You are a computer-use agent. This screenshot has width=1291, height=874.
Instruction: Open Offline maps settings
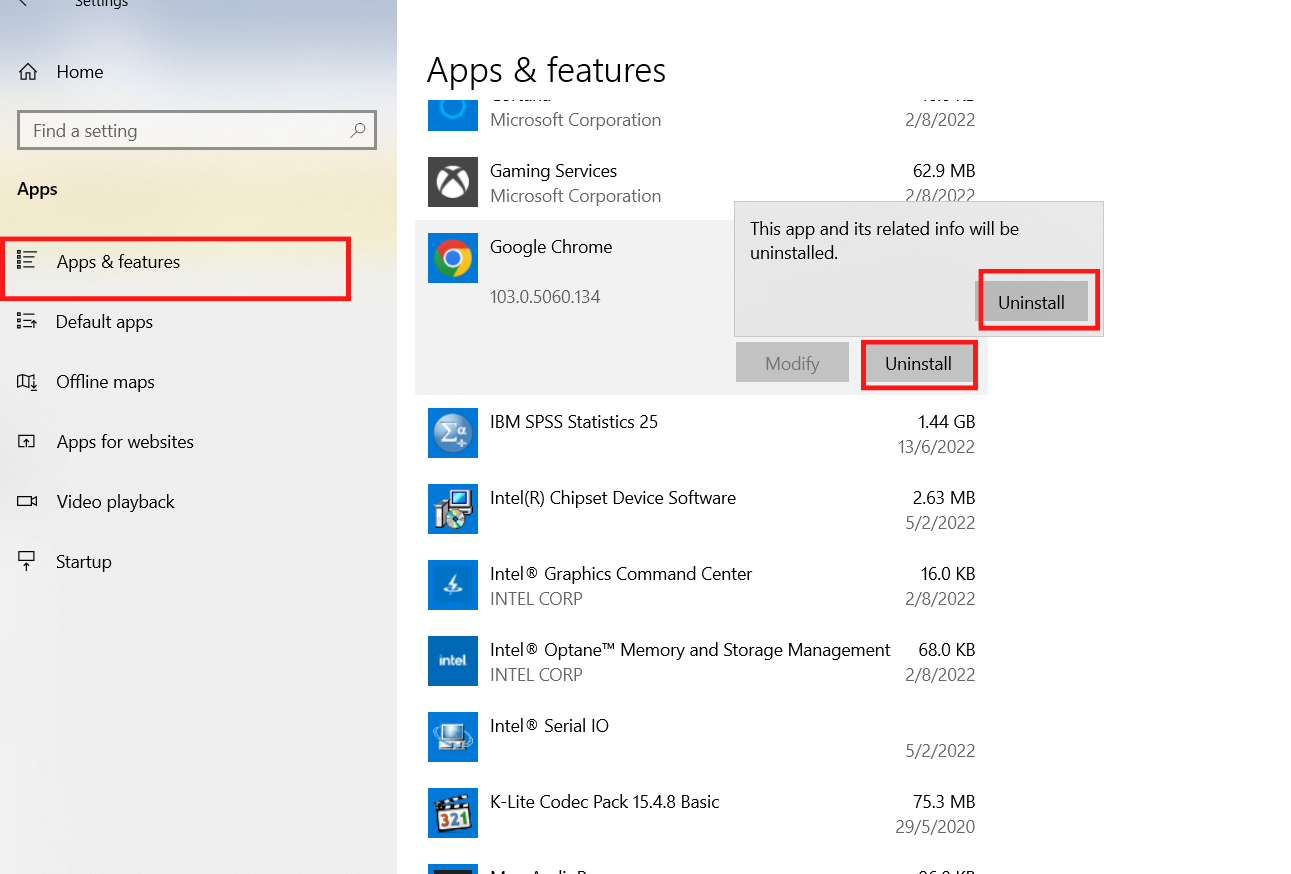point(105,382)
